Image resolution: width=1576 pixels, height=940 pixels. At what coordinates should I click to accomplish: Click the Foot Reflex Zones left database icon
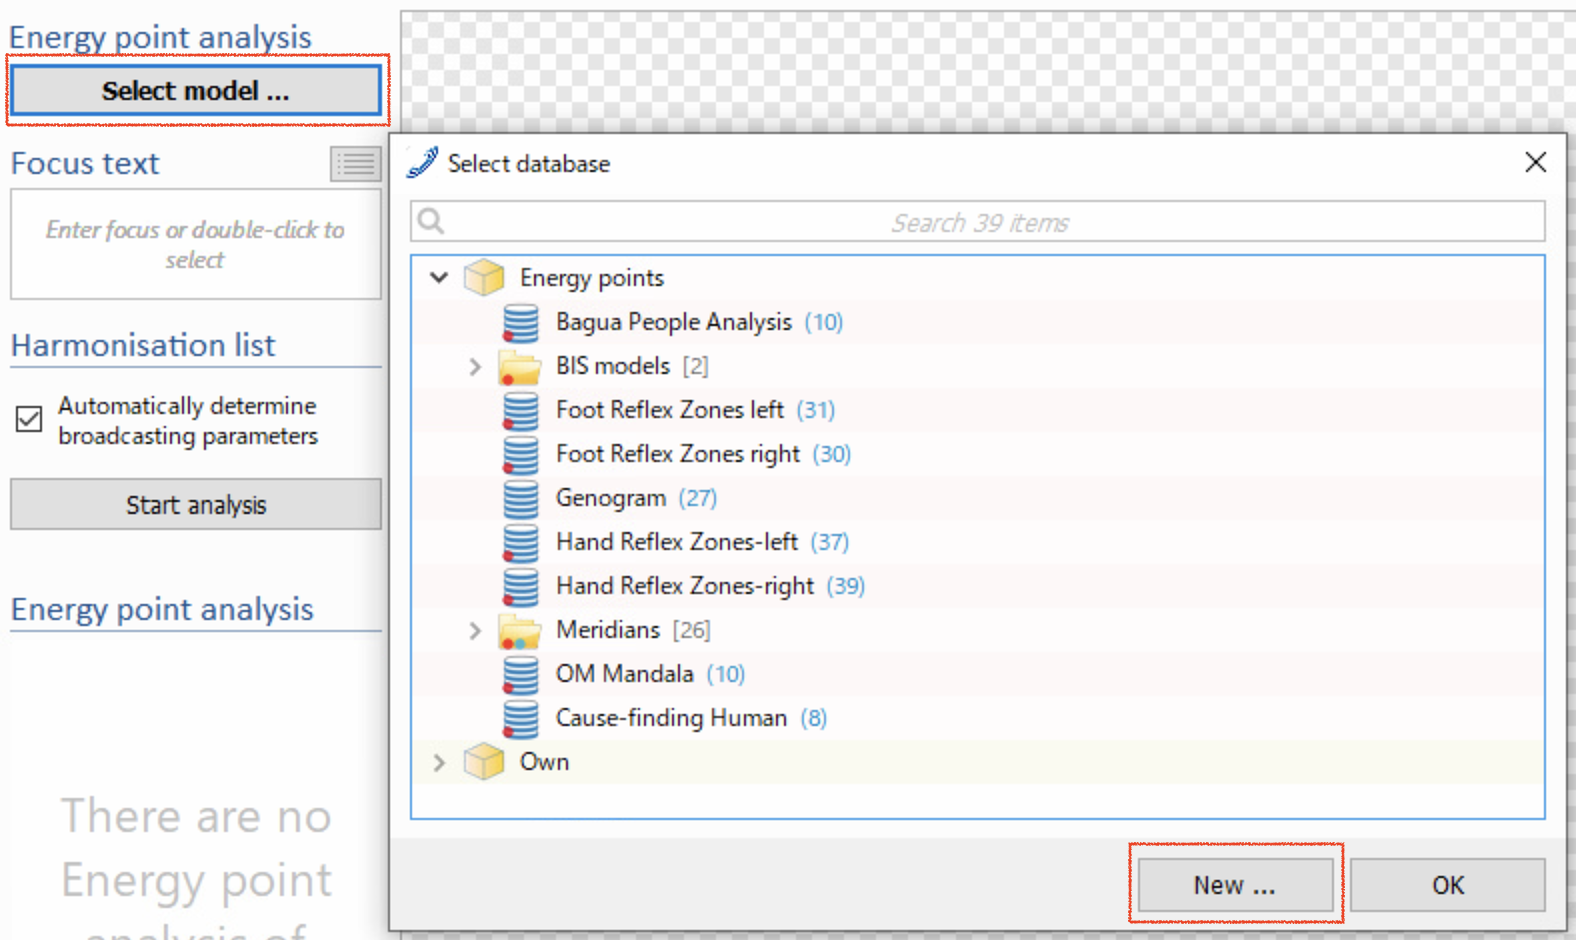point(520,410)
